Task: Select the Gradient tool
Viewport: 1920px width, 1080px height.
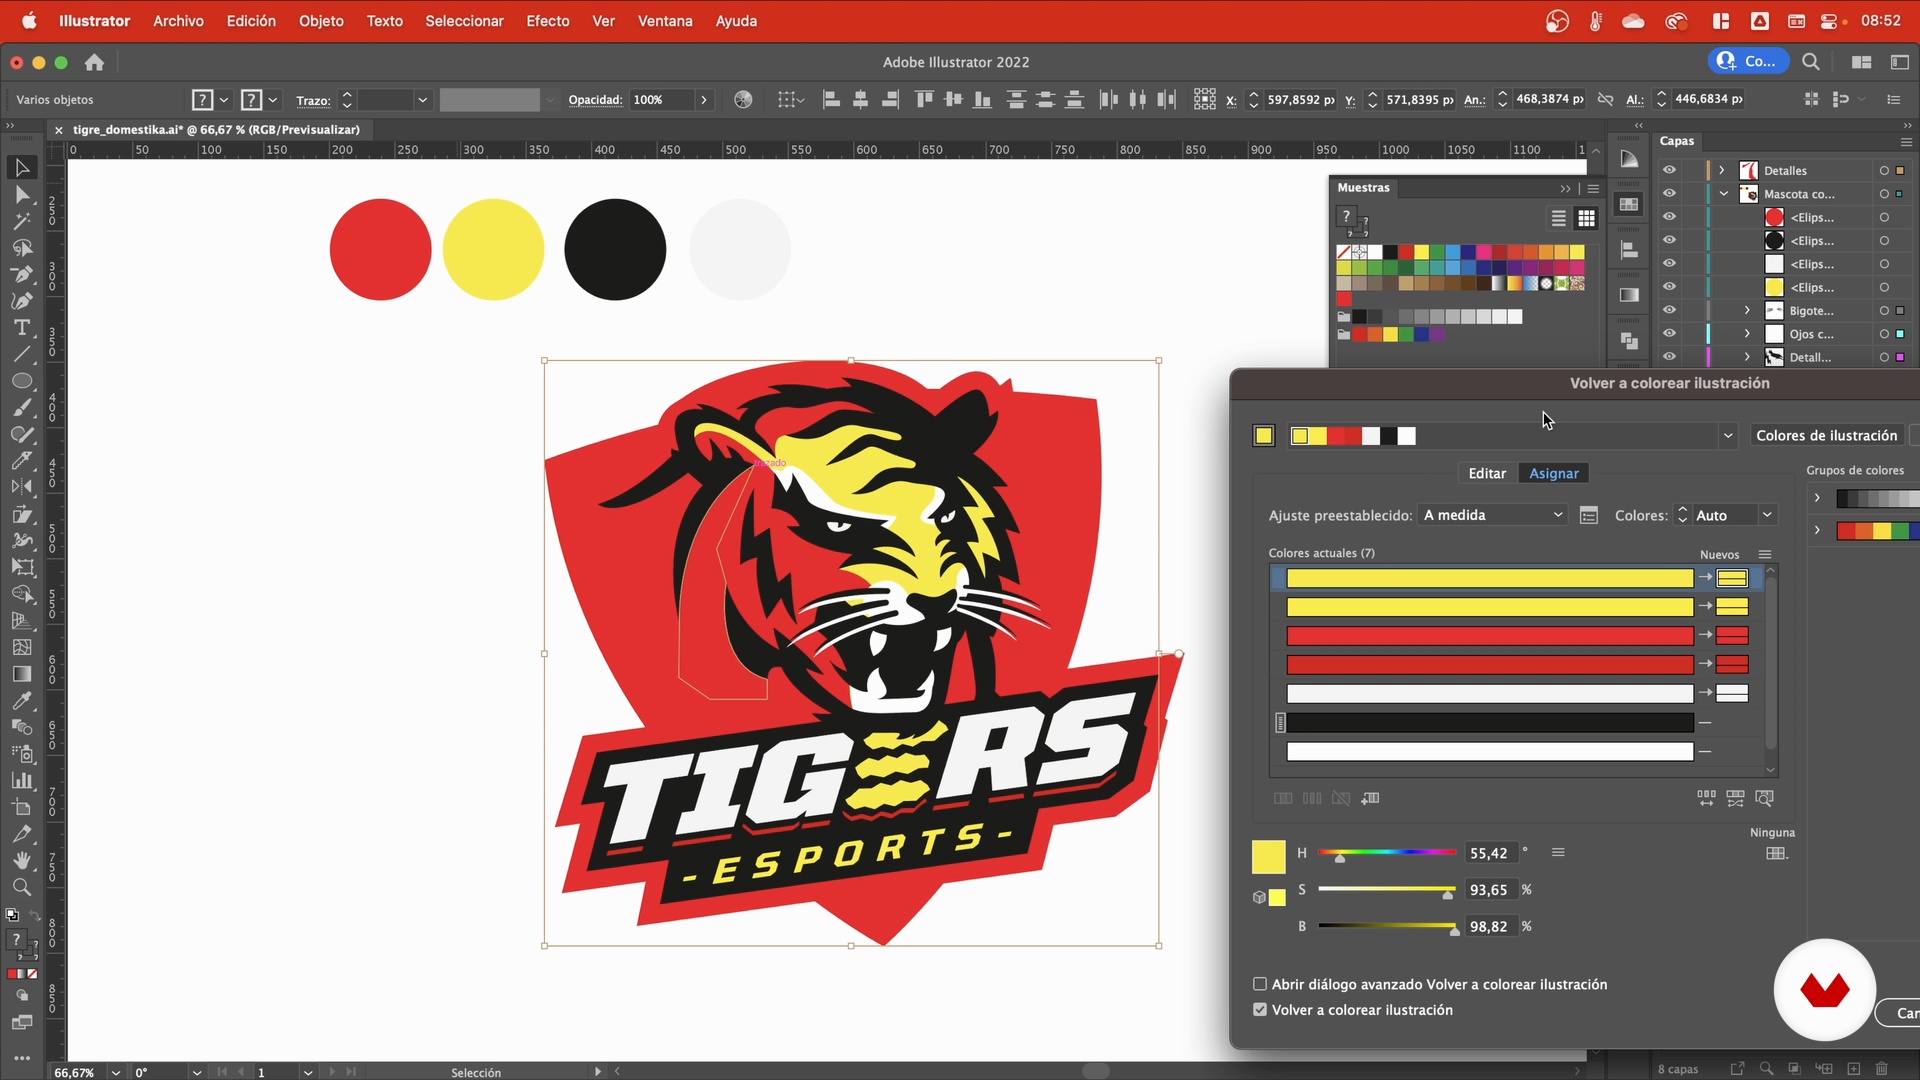Action: [22, 674]
